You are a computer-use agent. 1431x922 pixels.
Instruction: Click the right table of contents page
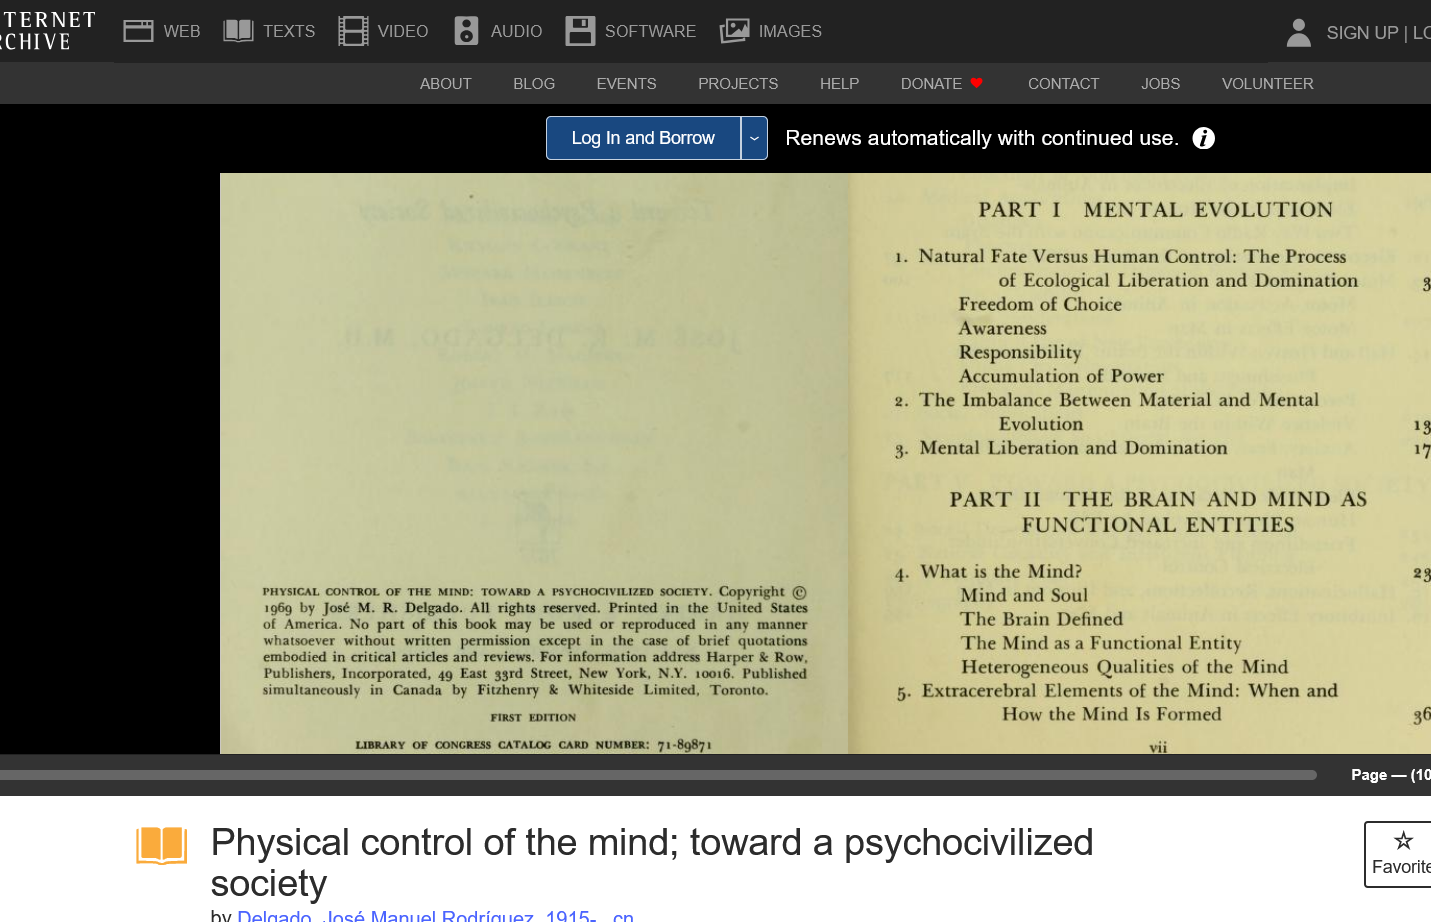[x=1140, y=463]
